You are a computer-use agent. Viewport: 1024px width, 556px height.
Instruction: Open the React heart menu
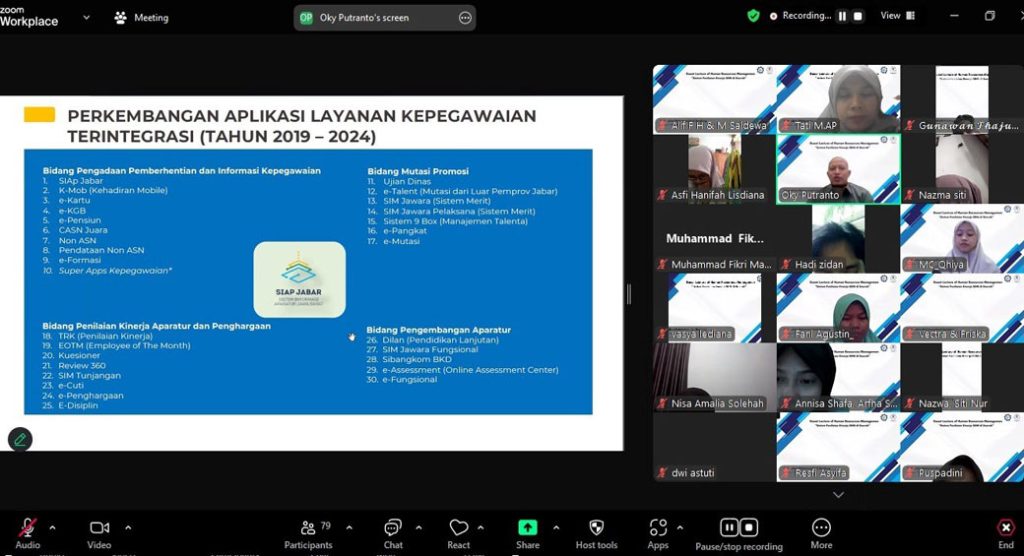point(458,533)
